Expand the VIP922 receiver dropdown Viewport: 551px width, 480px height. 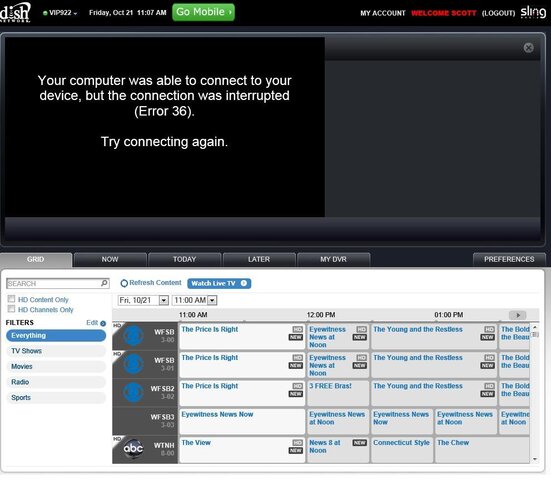click(x=60, y=13)
